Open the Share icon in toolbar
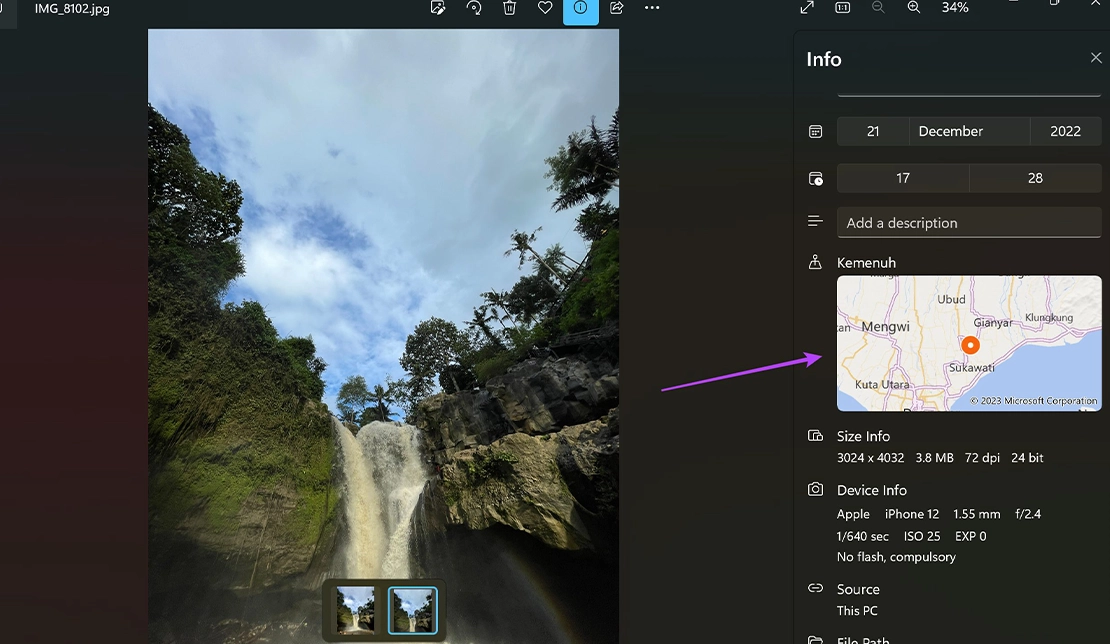The image size is (1110, 644). coord(617,8)
